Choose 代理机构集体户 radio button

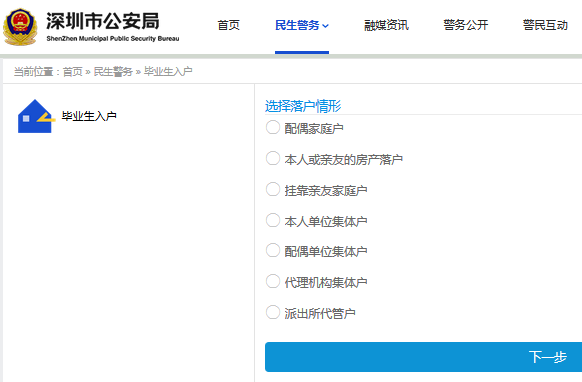coord(273,281)
